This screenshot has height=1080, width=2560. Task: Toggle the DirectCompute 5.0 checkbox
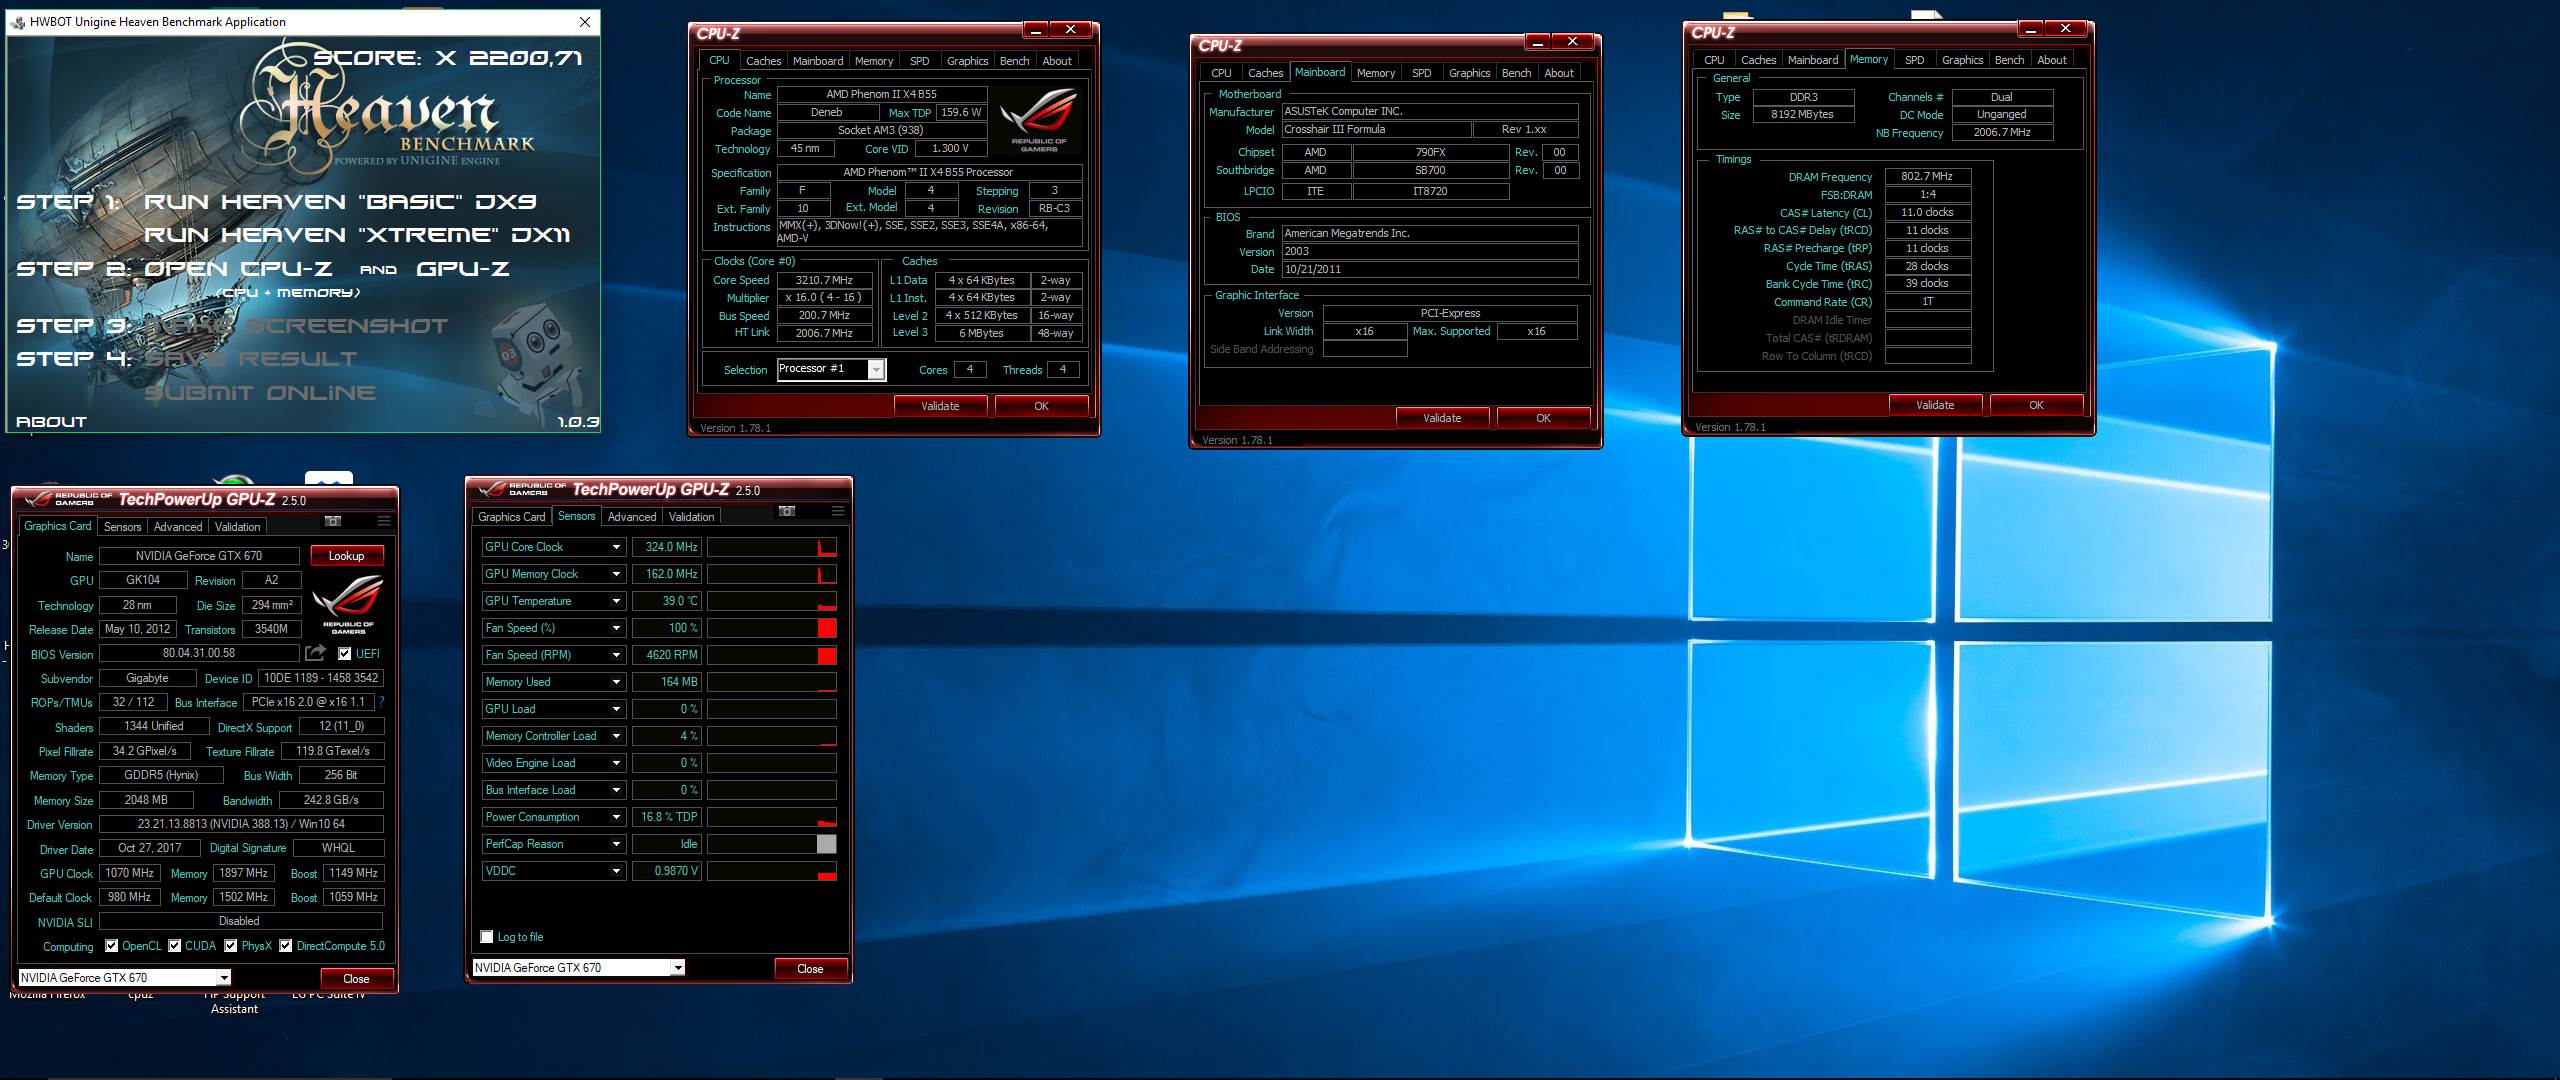tap(286, 946)
